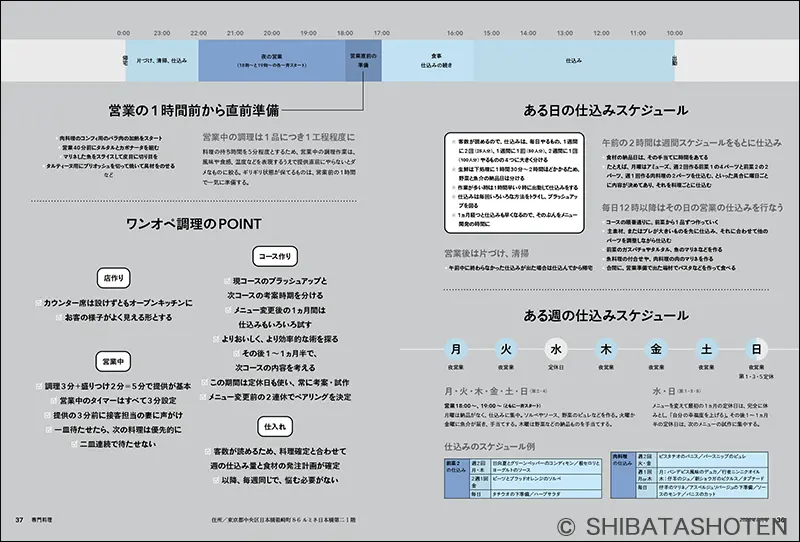Image resolution: width=800 pixels, height=542 pixels.
Task: Click the 21:00 time label
Action: coord(235,33)
